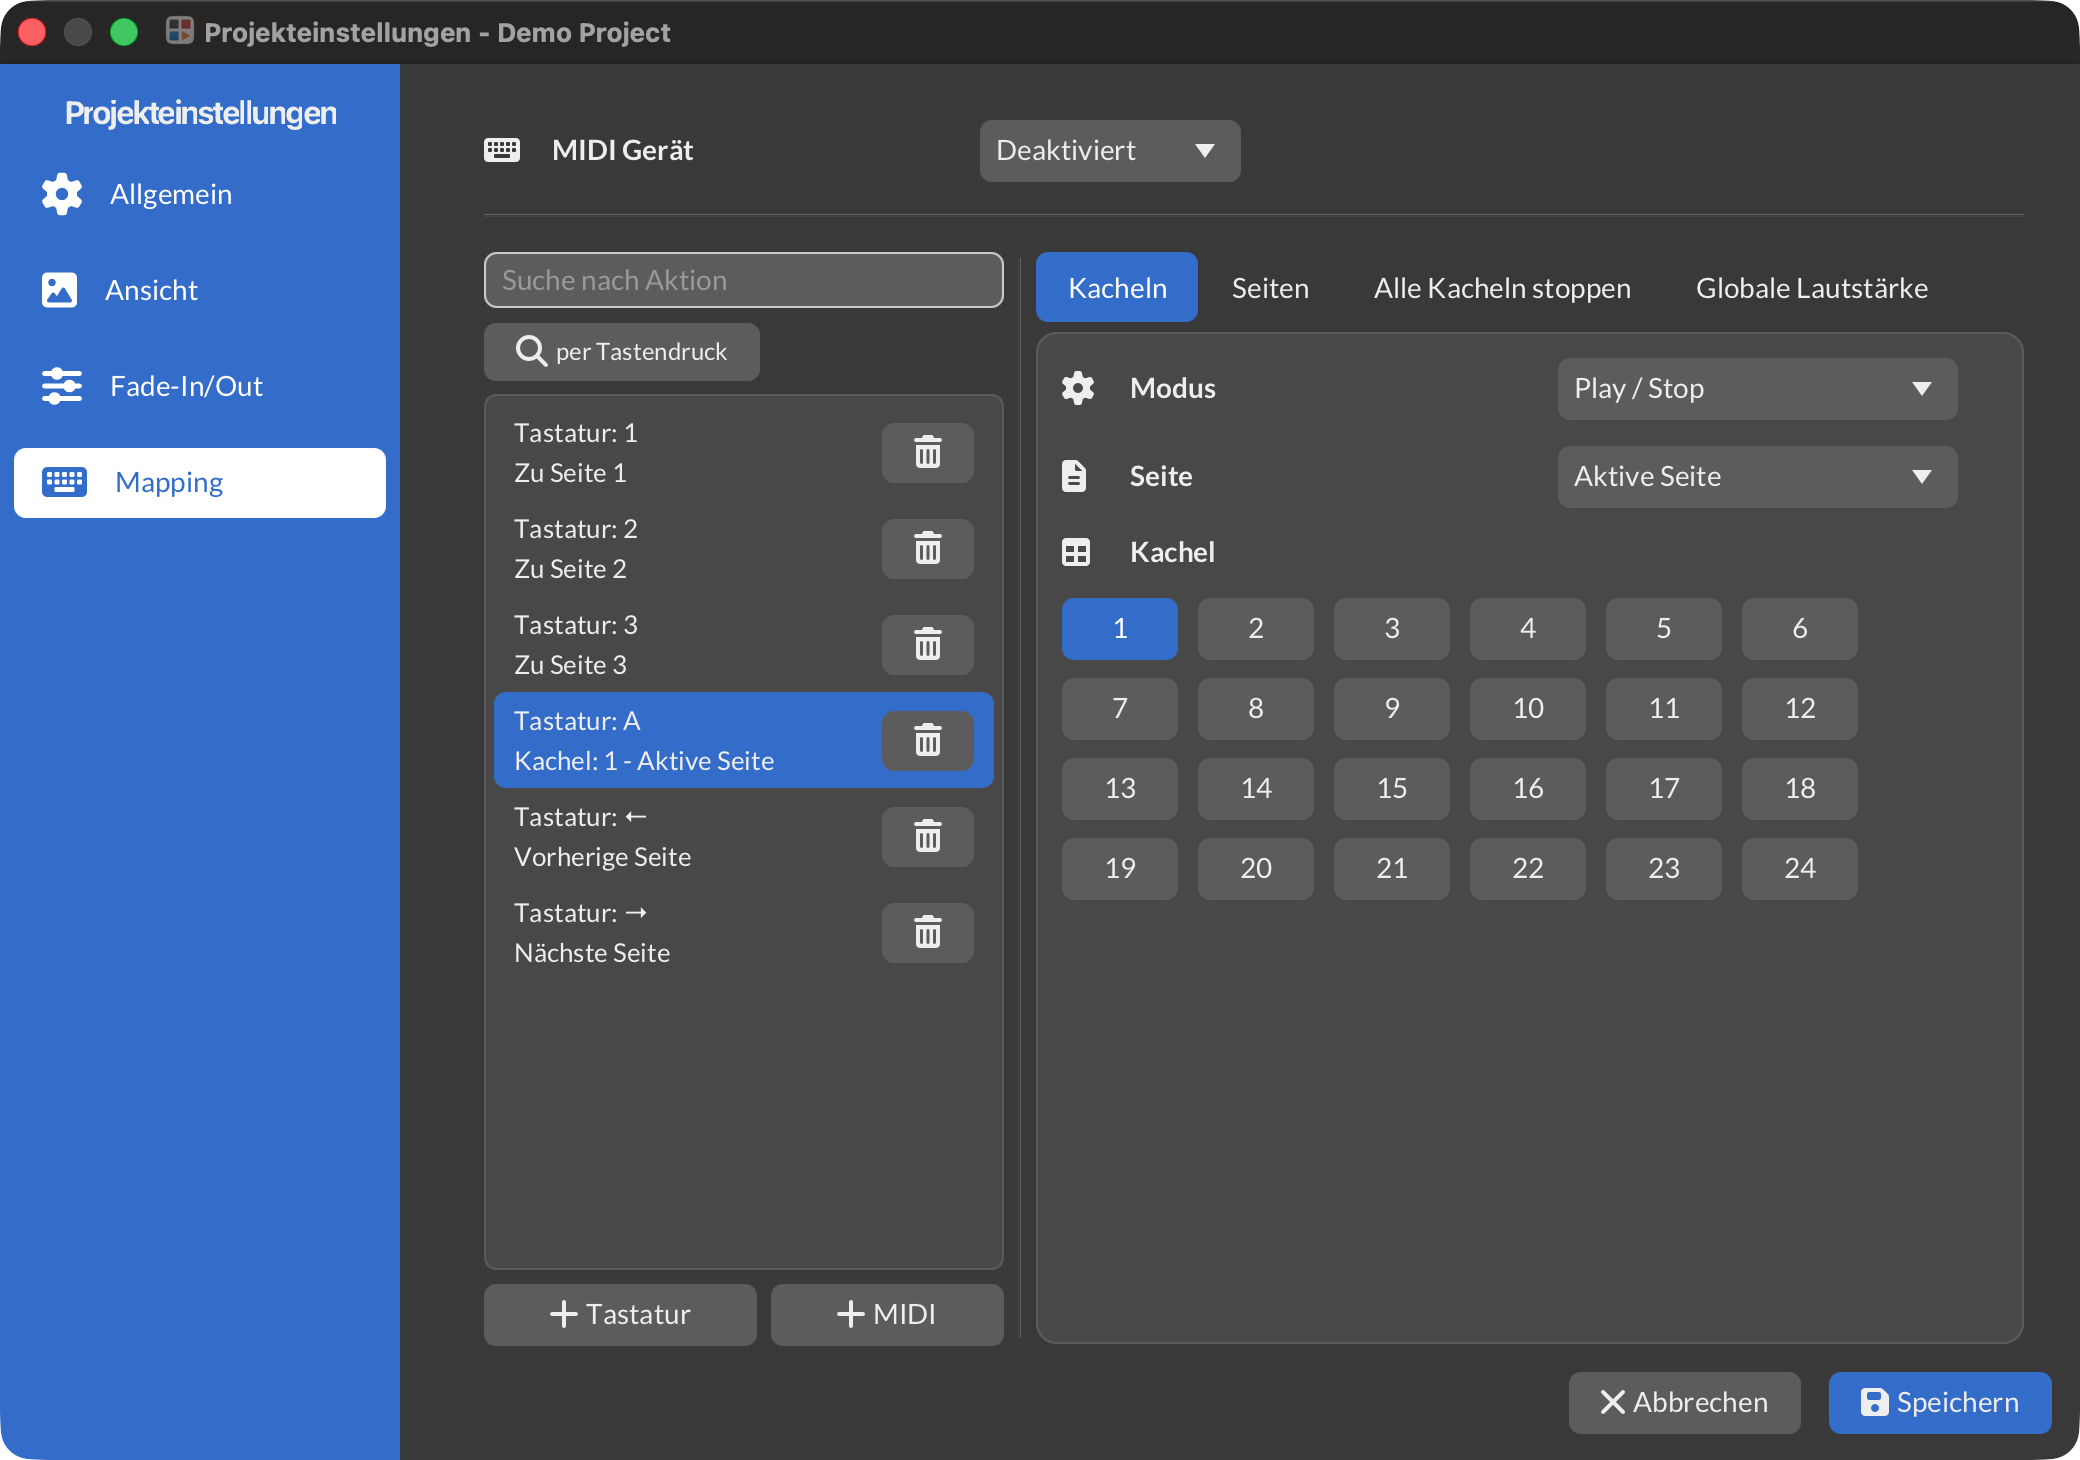
Task: Open the MIDI Gerät dropdown
Action: coord(1110,151)
